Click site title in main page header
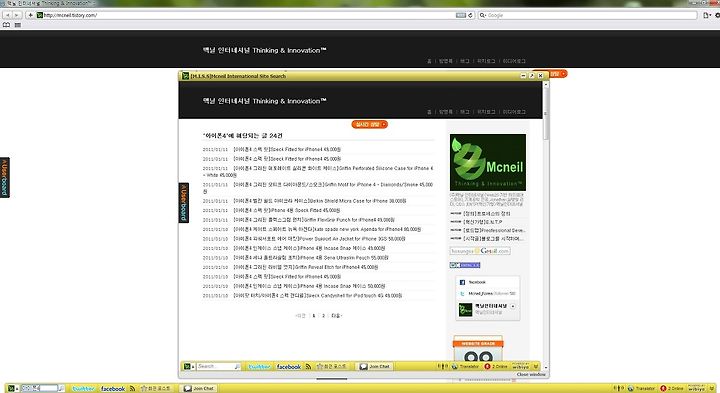 tap(264, 51)
